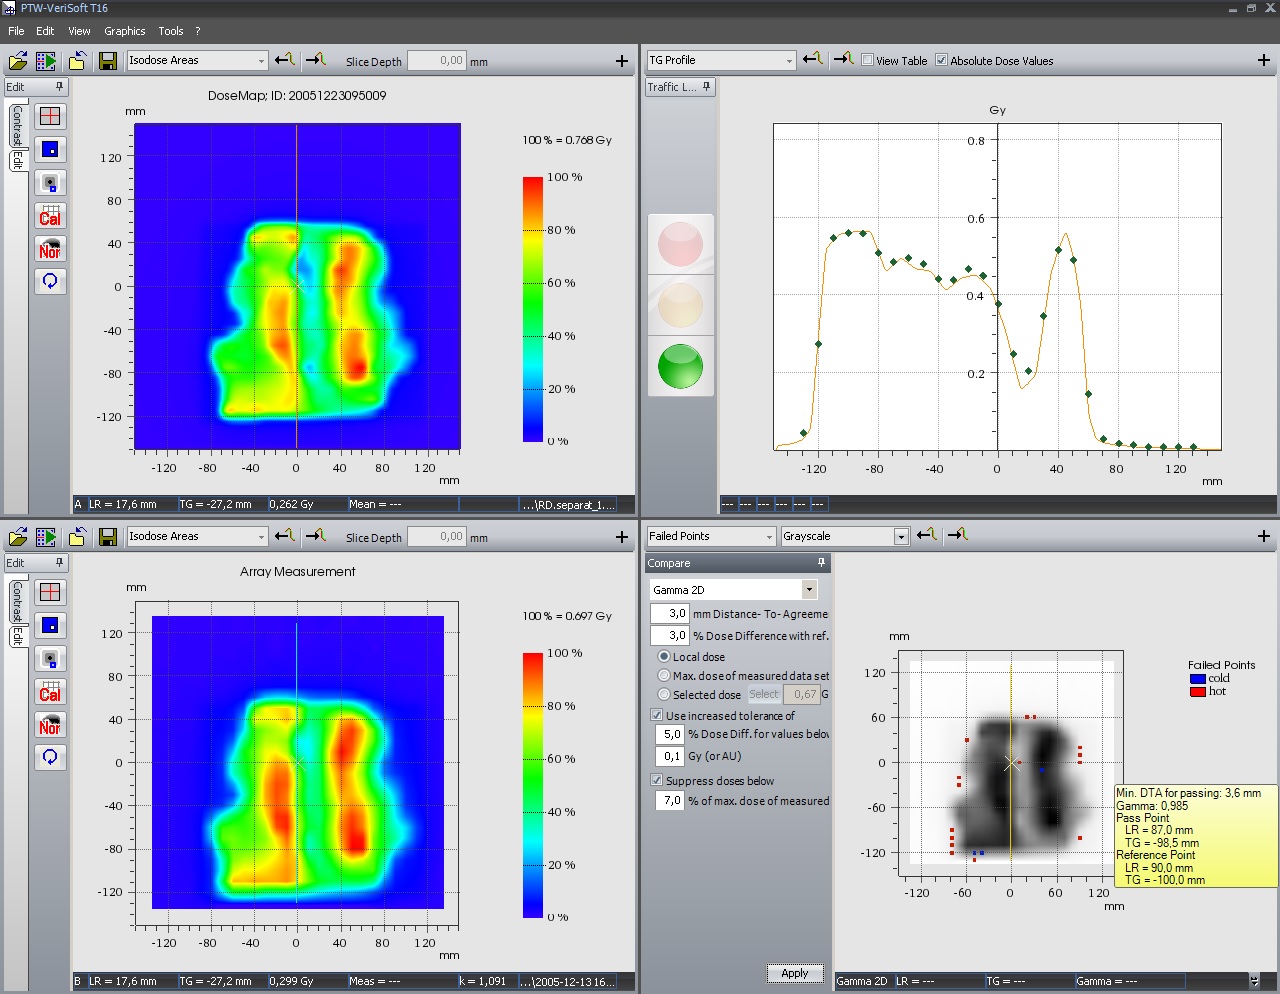Click Nor icon in Array Measurement sidebar
This screenshot has height=994, width=1280.
tap(50, 724)
